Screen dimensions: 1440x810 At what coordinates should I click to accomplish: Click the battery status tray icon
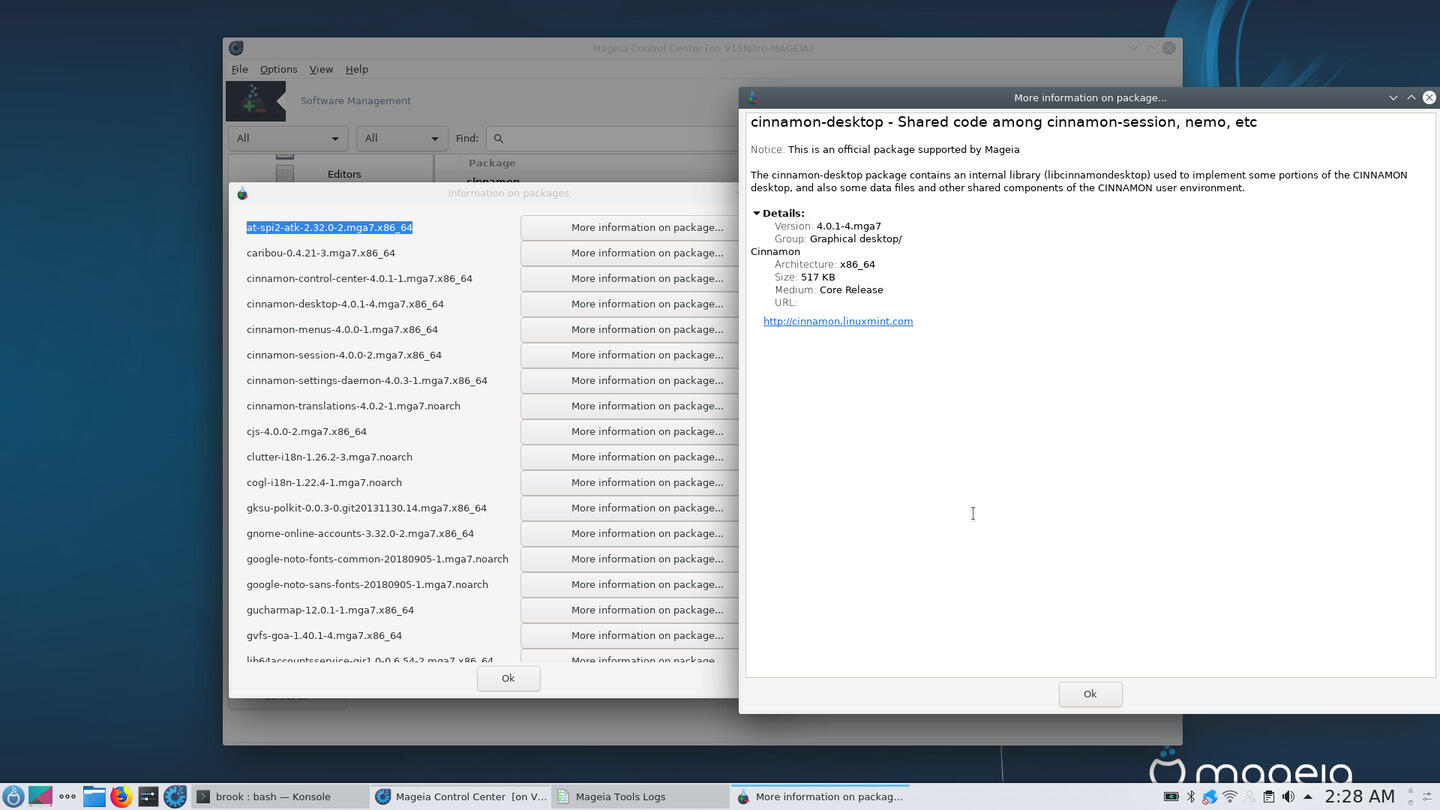click(x=1171, y=797)
